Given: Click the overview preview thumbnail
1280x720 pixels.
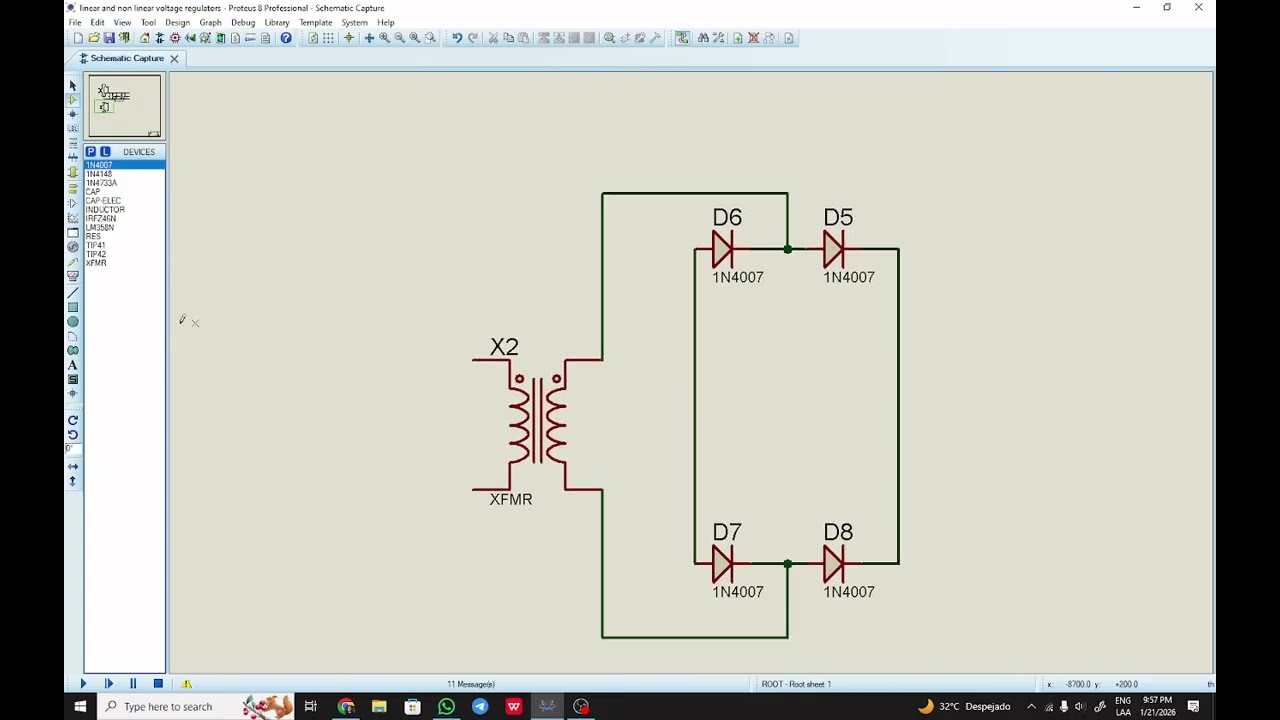Looking at the screenshot, I should pos(125,106).
